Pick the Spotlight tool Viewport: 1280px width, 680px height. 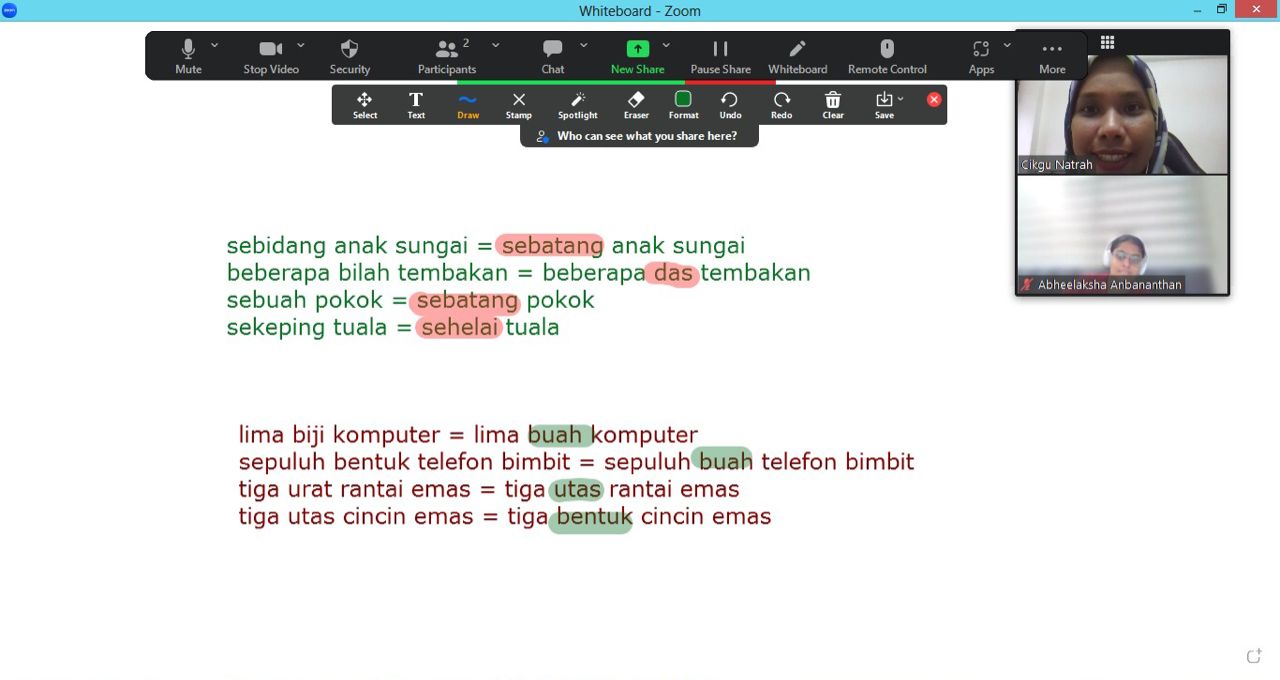(x=577, y=104)
